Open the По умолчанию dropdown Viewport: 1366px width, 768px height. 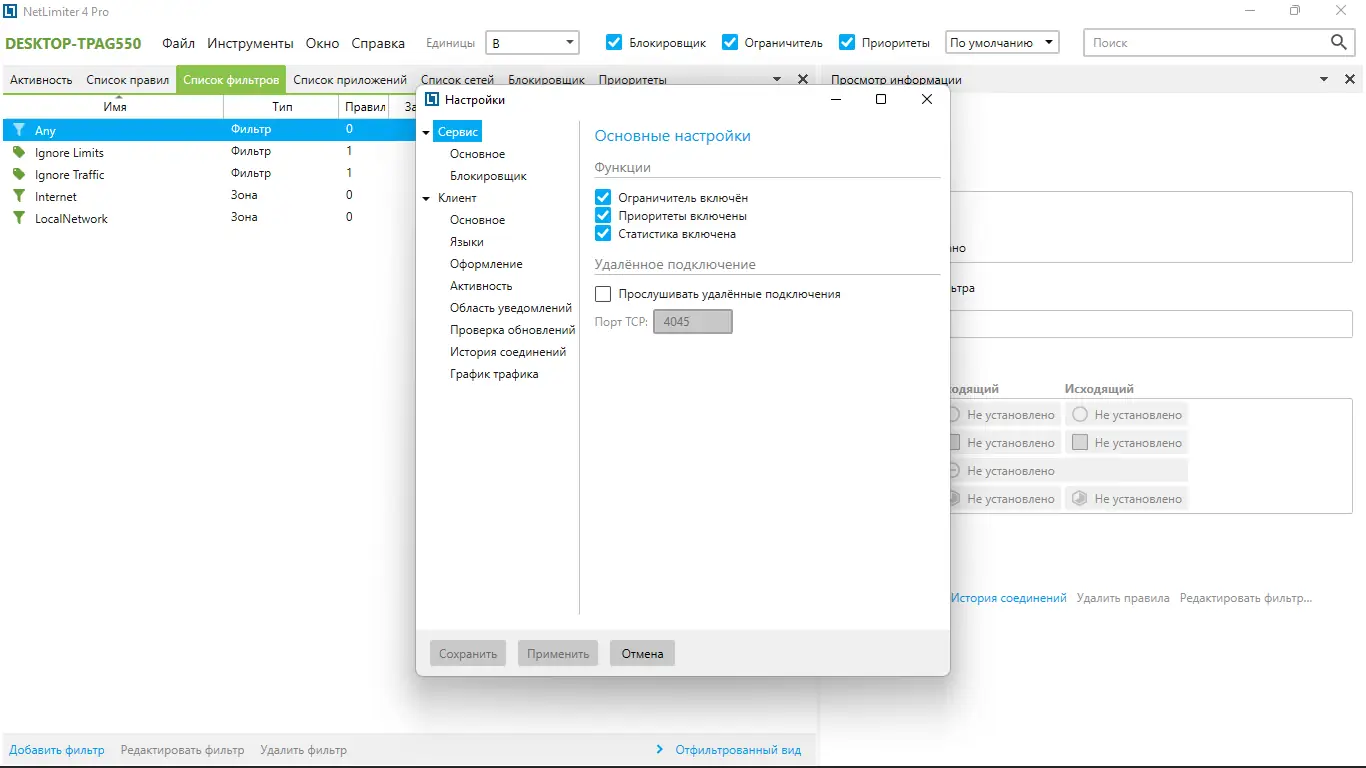coord(1002,43)
